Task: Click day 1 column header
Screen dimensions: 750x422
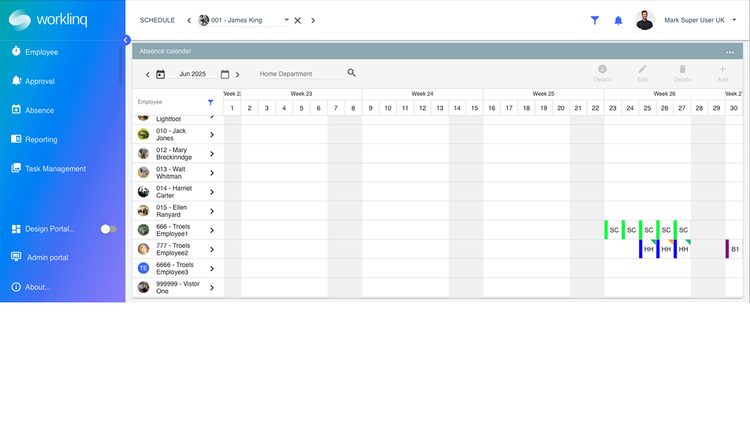Action: pyautogui.click(x=232, y=108)
